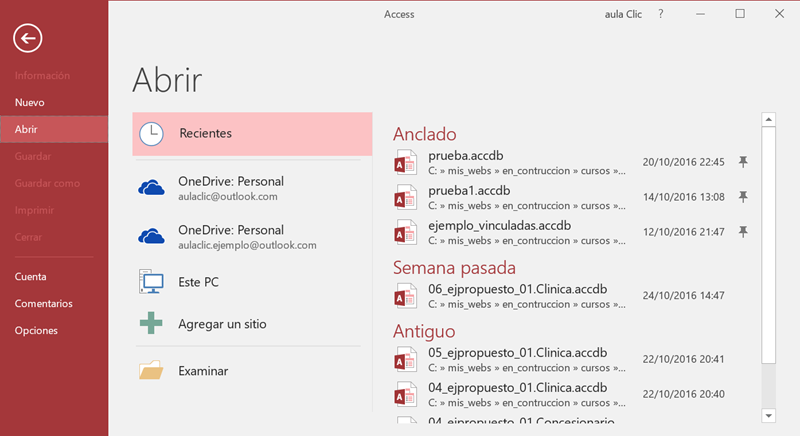Screen dimensions: 800x436
Task: Unpin prueba.accdb from the pinned list
Action: (742, 162)
